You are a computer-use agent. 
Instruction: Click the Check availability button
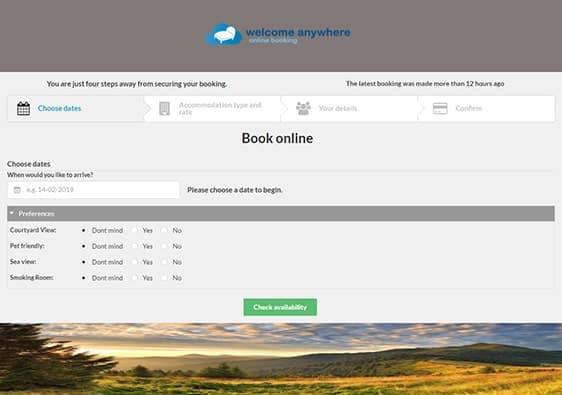click(x=280, y=307)
